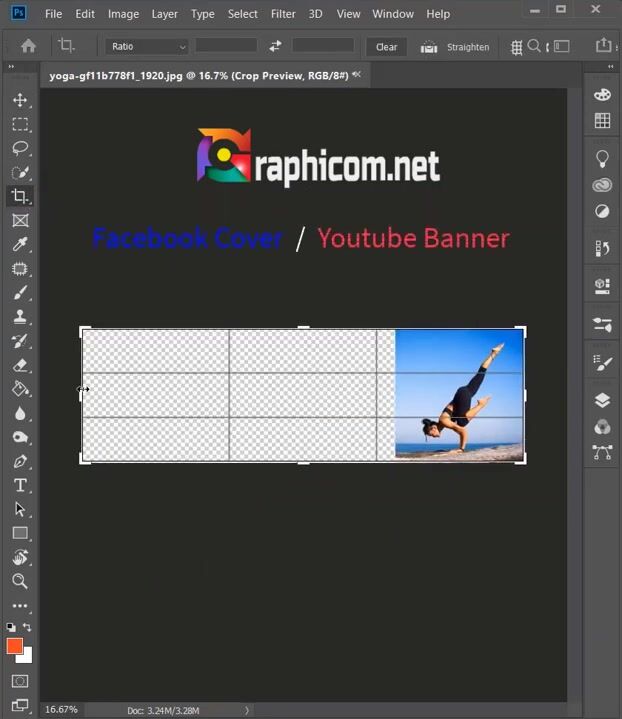The width and height of the screenshot is (622, 719).
Task: Select the Path Selection tool
Action: [x=20, y=509]
